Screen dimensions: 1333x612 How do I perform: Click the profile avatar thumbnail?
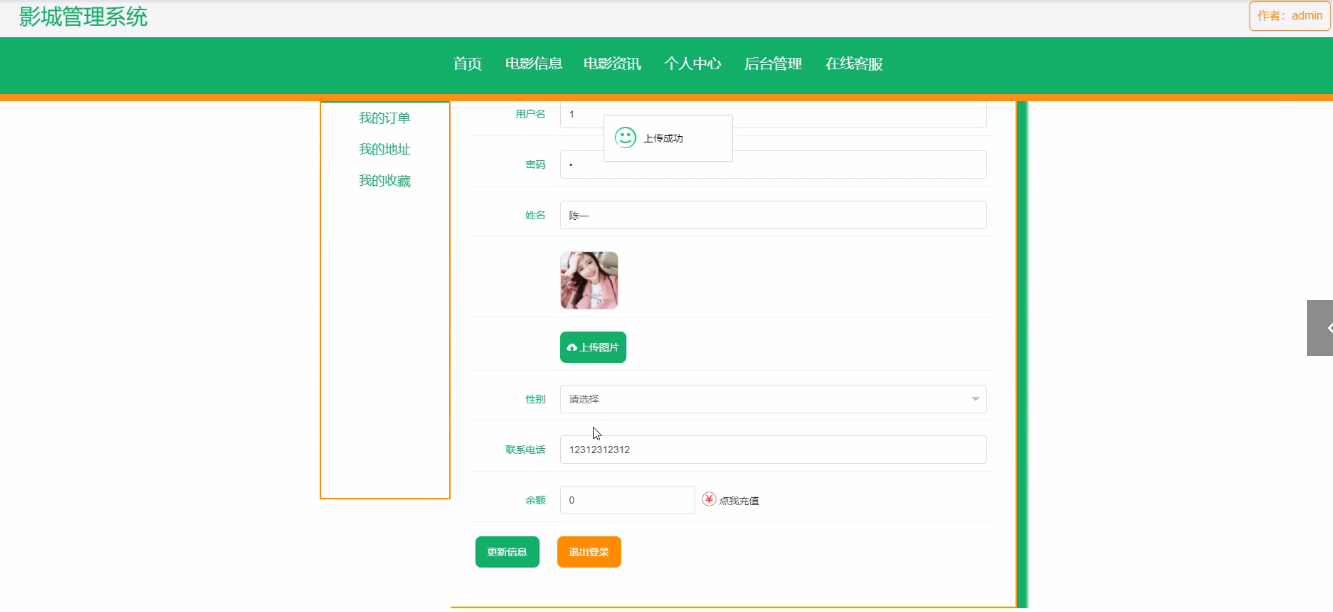pos(589,280)
